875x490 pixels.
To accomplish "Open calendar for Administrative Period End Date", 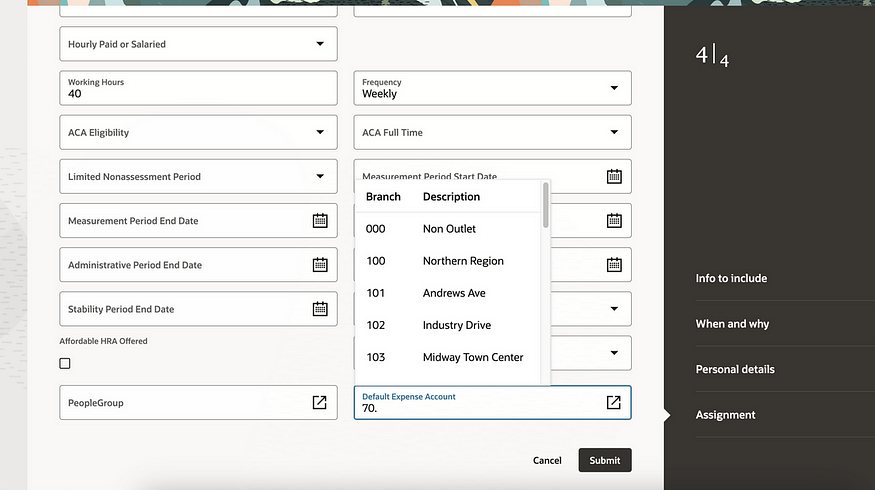I will tap(320, 265).
